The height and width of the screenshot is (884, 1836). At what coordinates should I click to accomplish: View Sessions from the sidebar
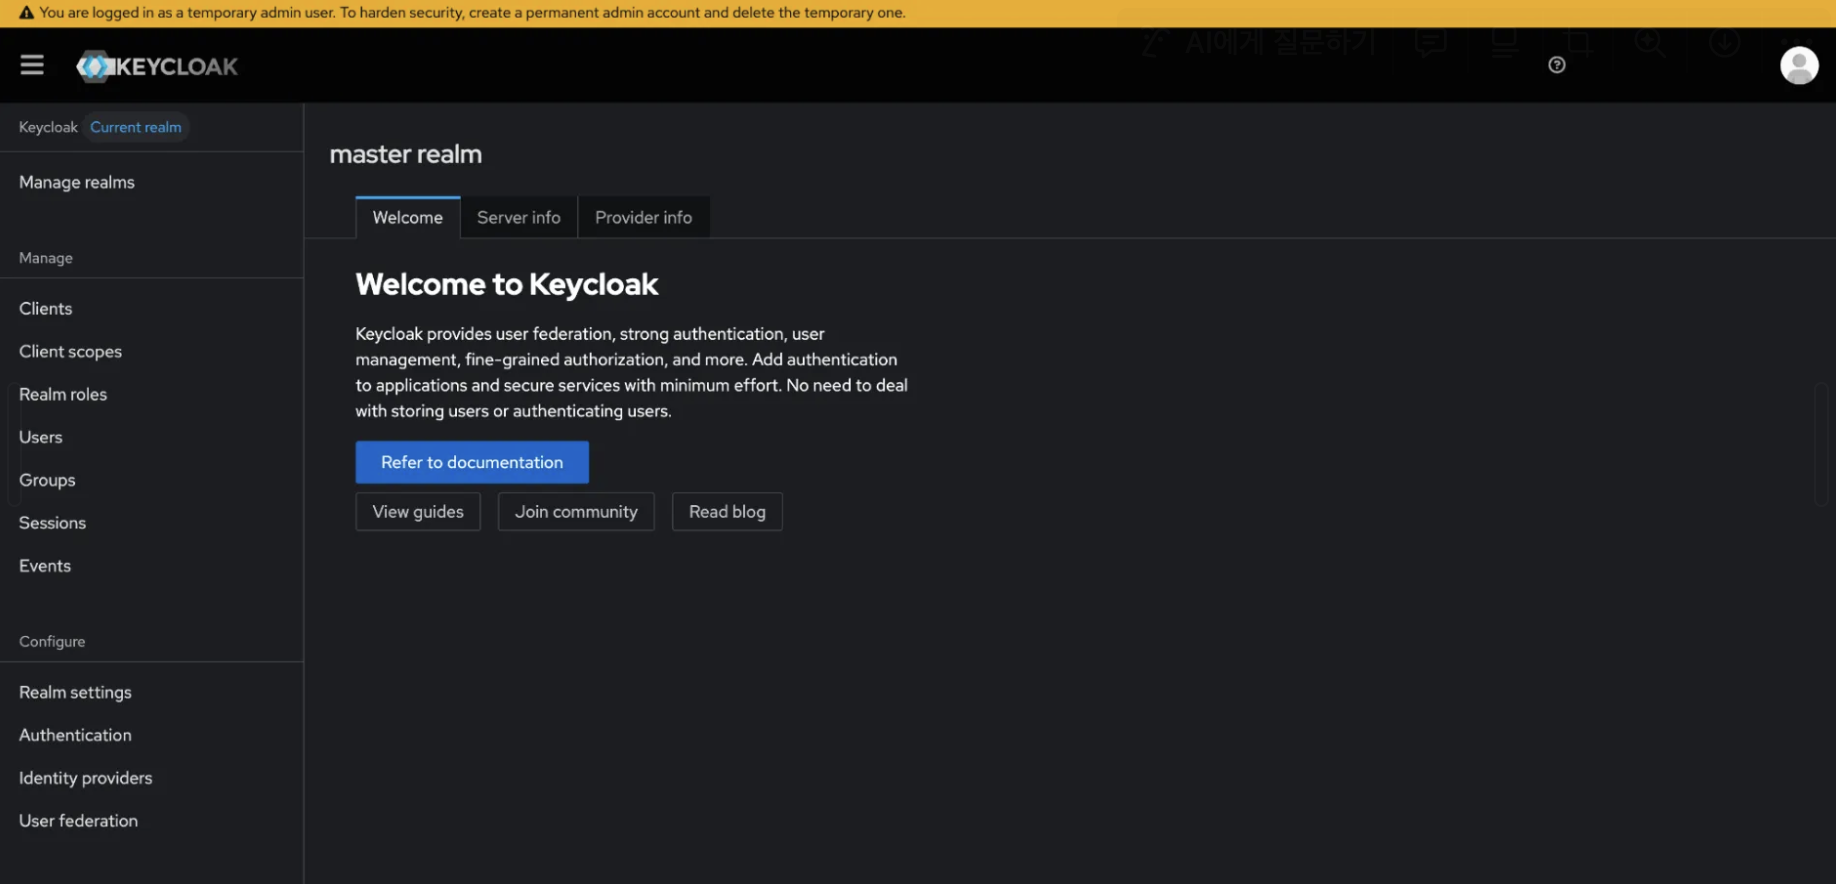[x=53, y=523]
